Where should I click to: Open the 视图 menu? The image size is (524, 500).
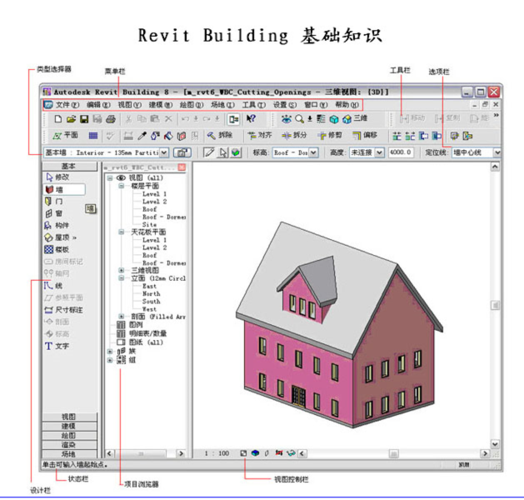click(130, 105)
